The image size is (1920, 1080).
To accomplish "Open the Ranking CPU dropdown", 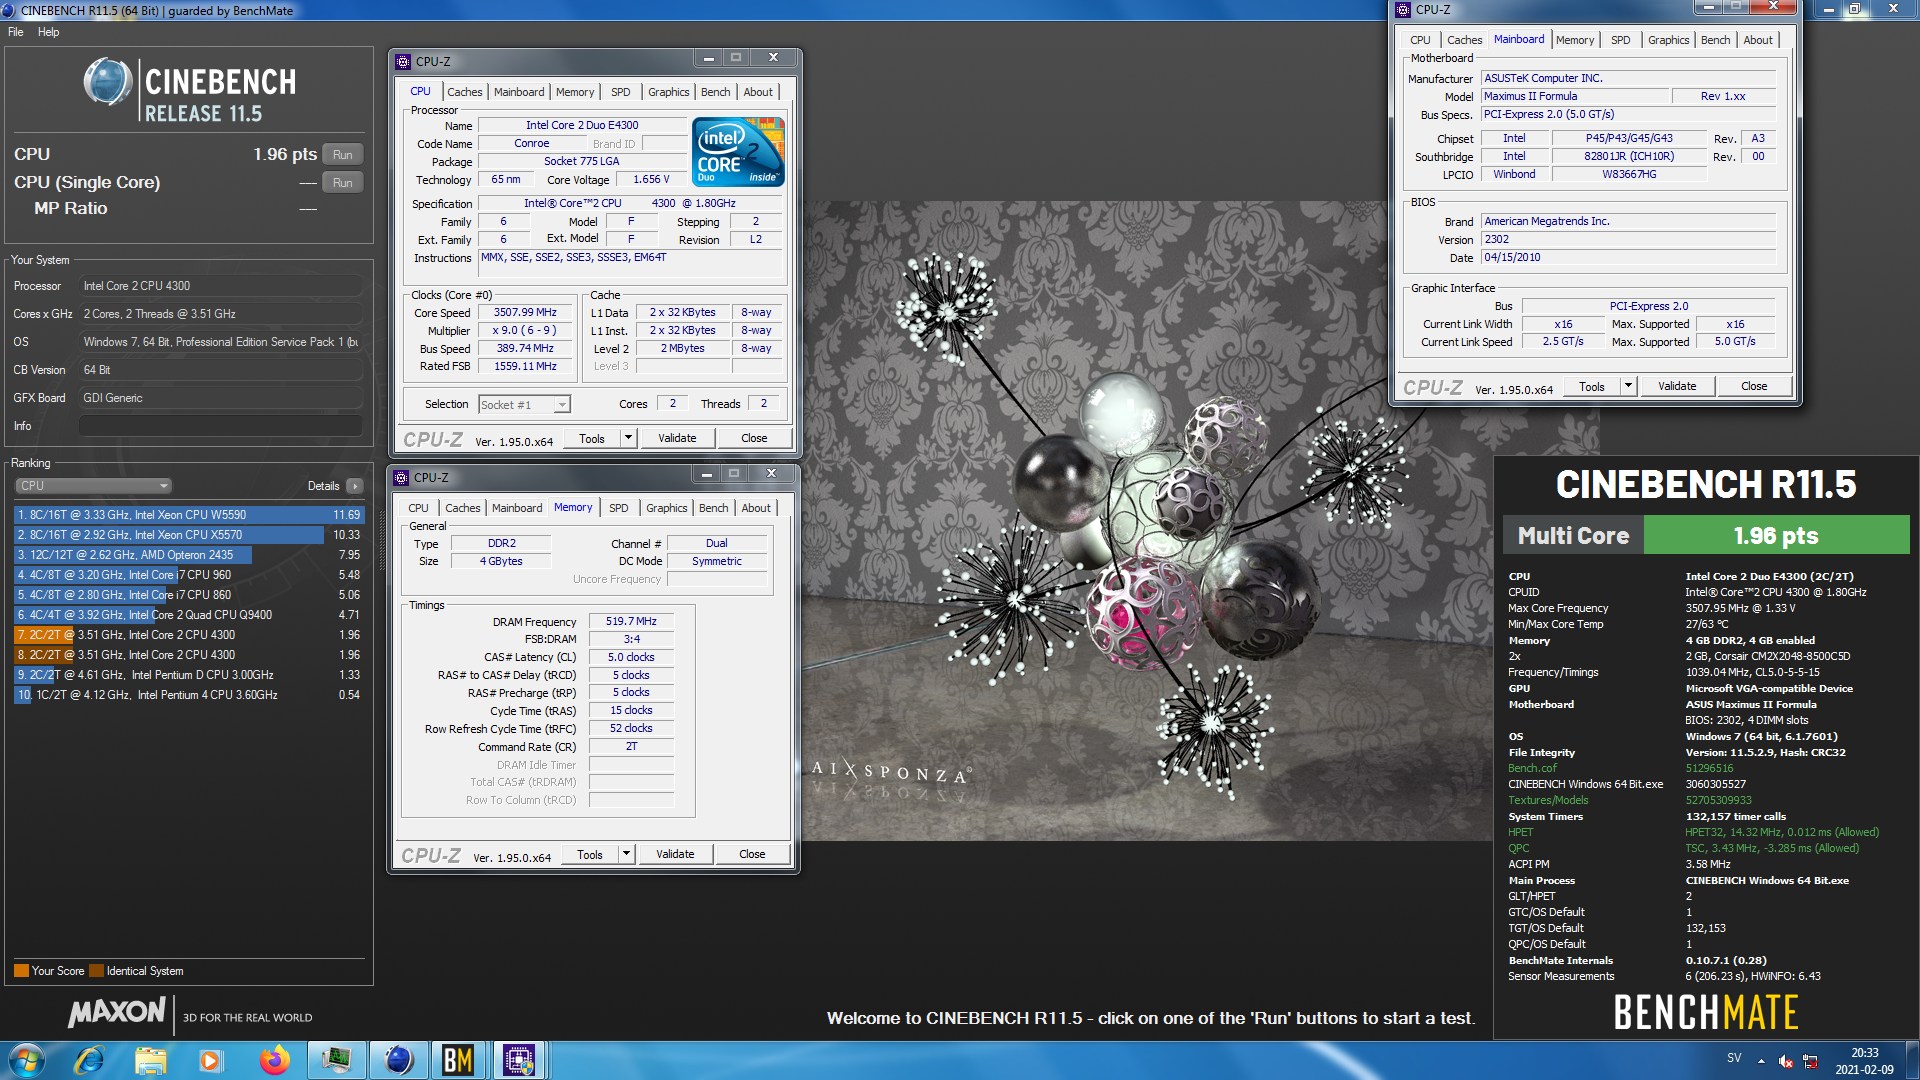I will (94, 486).
